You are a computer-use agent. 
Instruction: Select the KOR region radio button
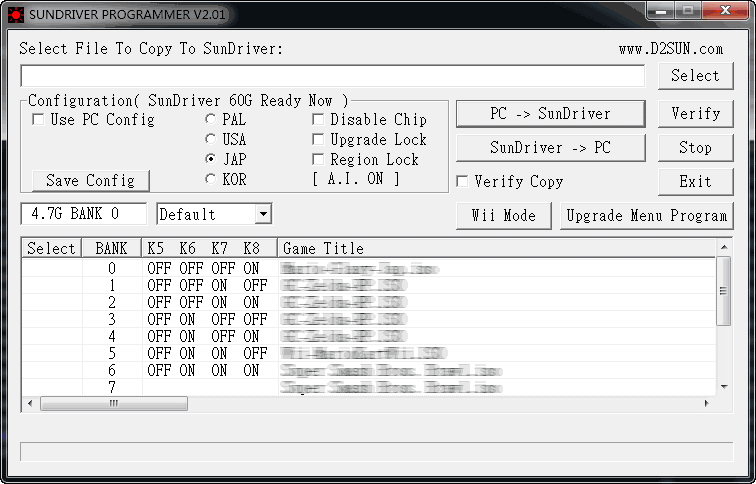(x=211, y=179)
